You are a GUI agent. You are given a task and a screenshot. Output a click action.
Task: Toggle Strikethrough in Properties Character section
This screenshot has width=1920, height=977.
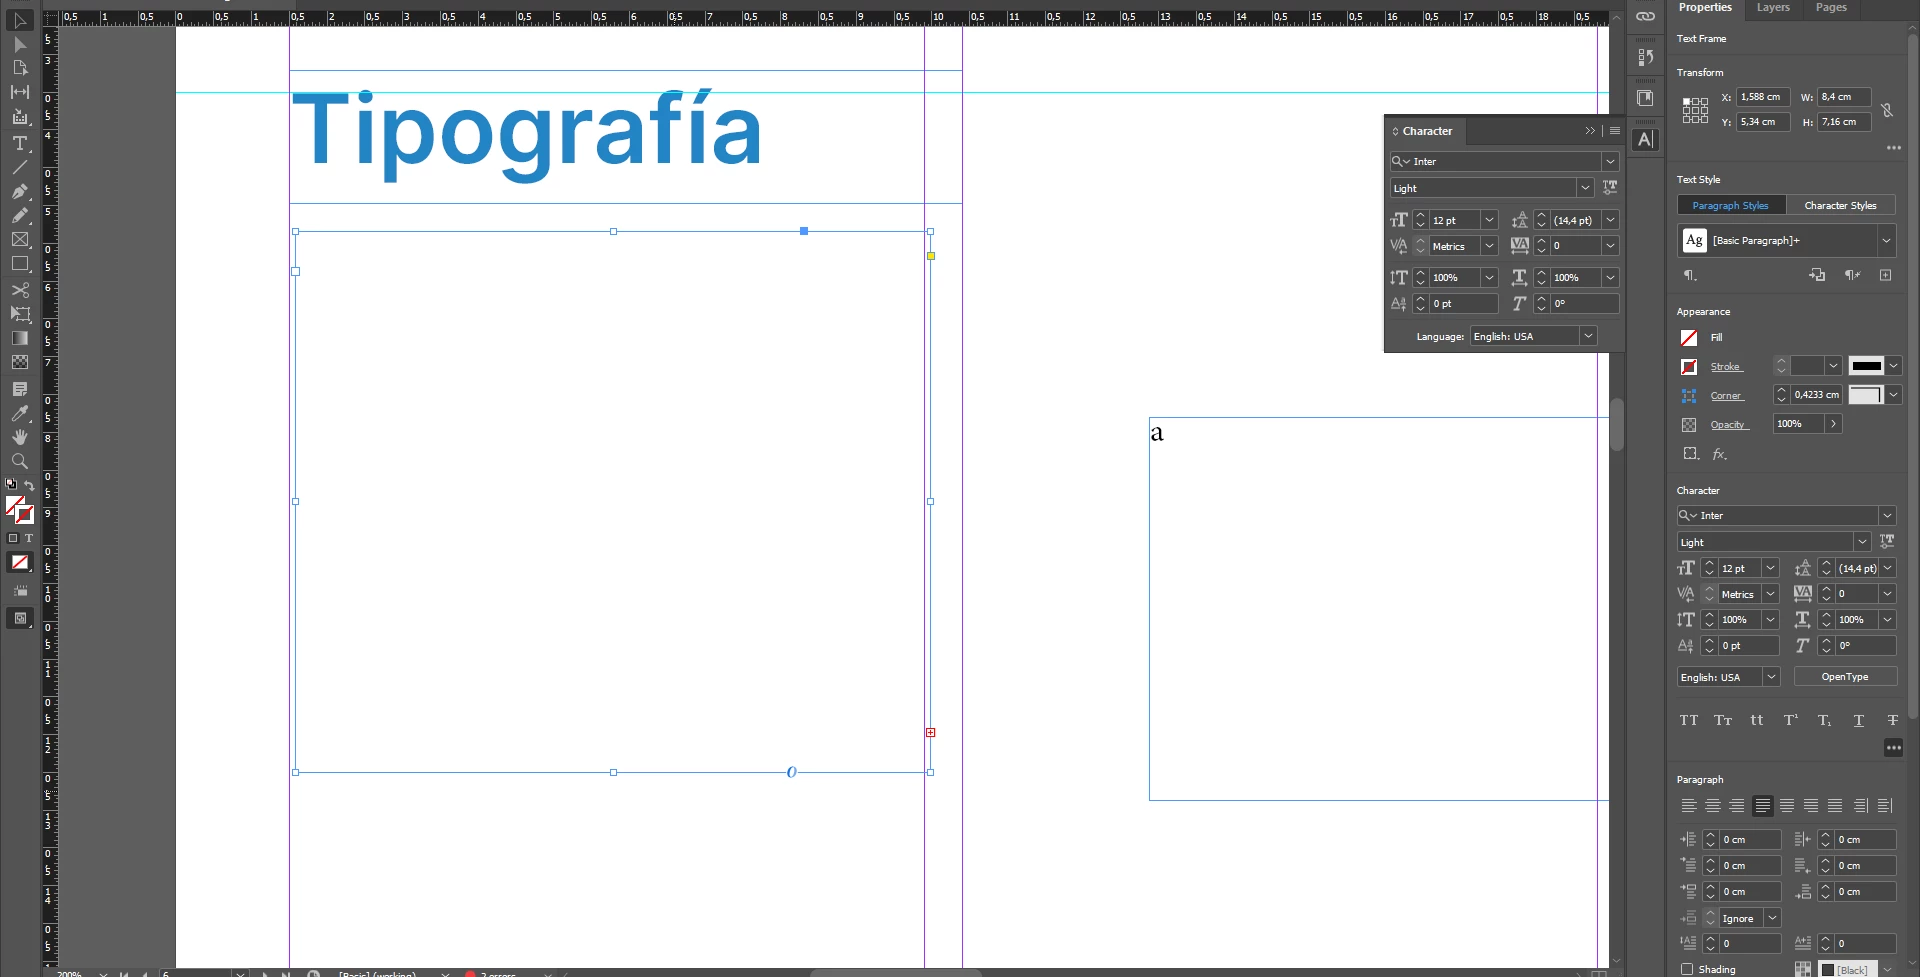click(x=1892, y=720)
